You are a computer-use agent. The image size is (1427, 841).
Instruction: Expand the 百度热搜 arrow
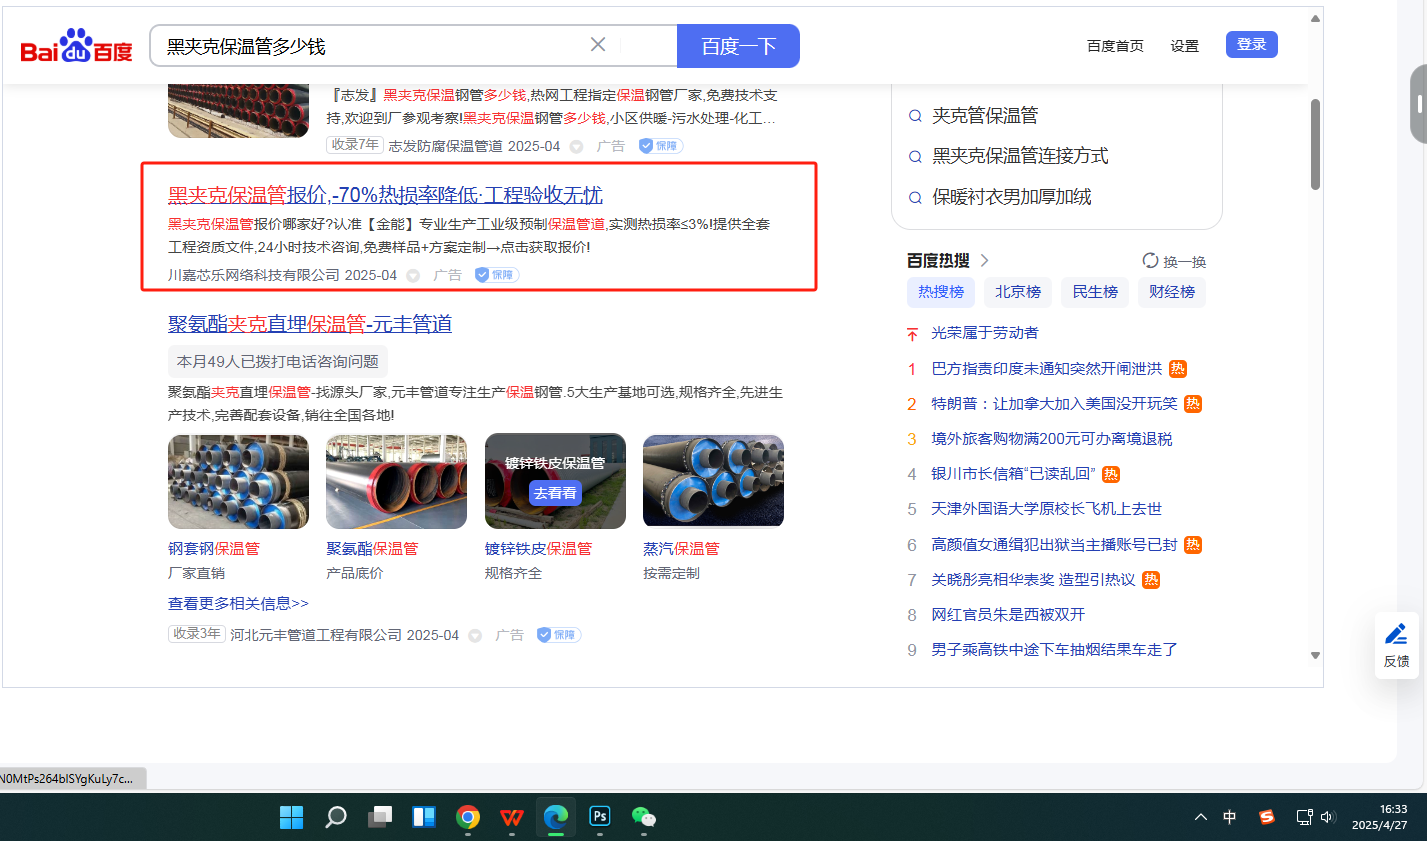coord(985,261)
